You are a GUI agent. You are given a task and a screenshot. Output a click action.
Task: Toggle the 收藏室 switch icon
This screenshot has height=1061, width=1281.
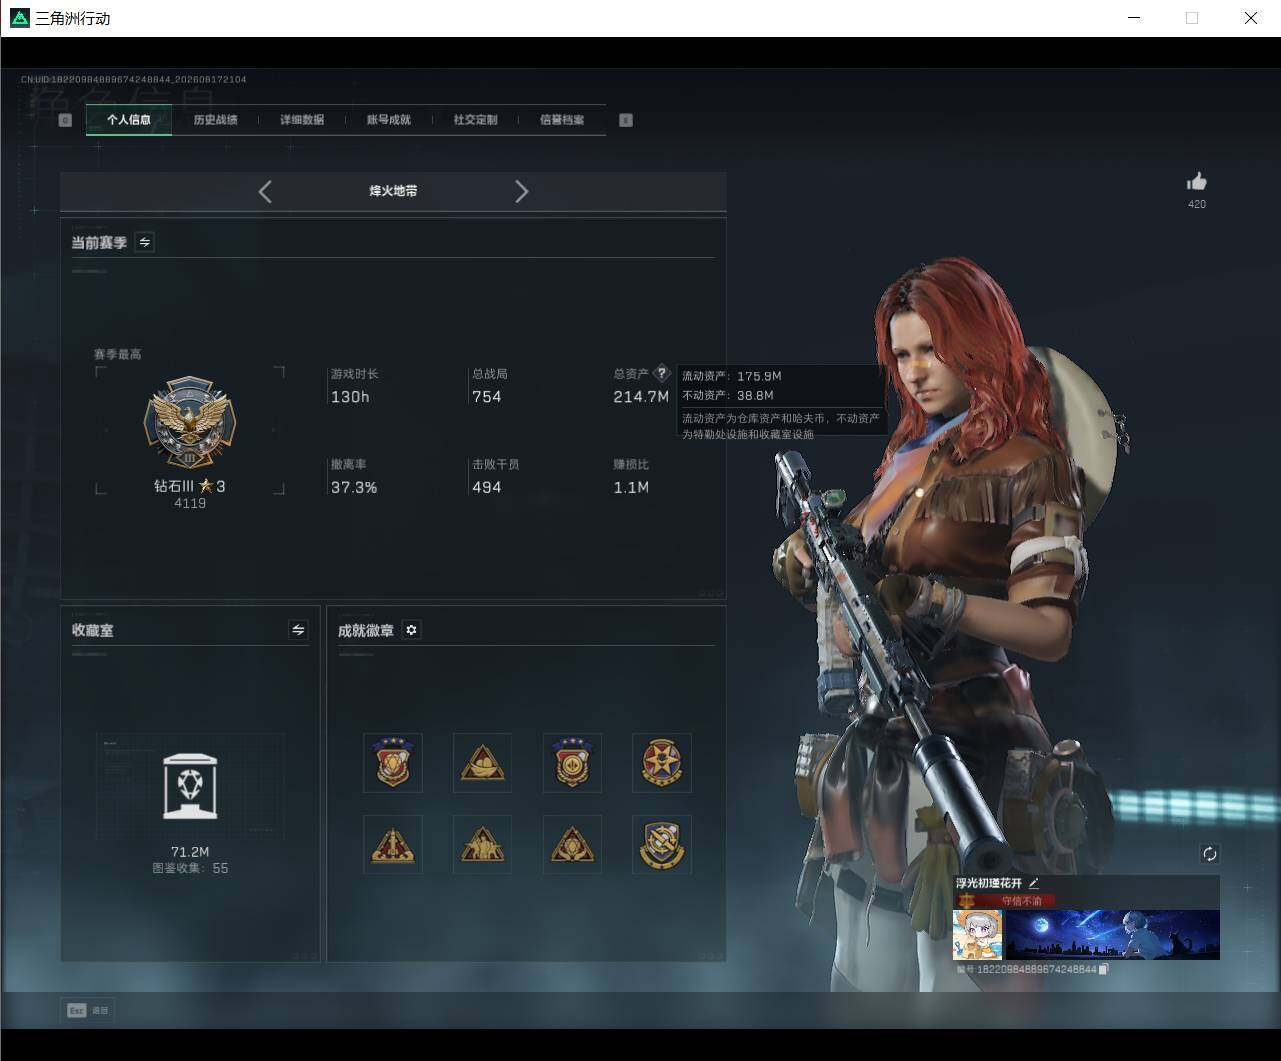pos(298,629)
